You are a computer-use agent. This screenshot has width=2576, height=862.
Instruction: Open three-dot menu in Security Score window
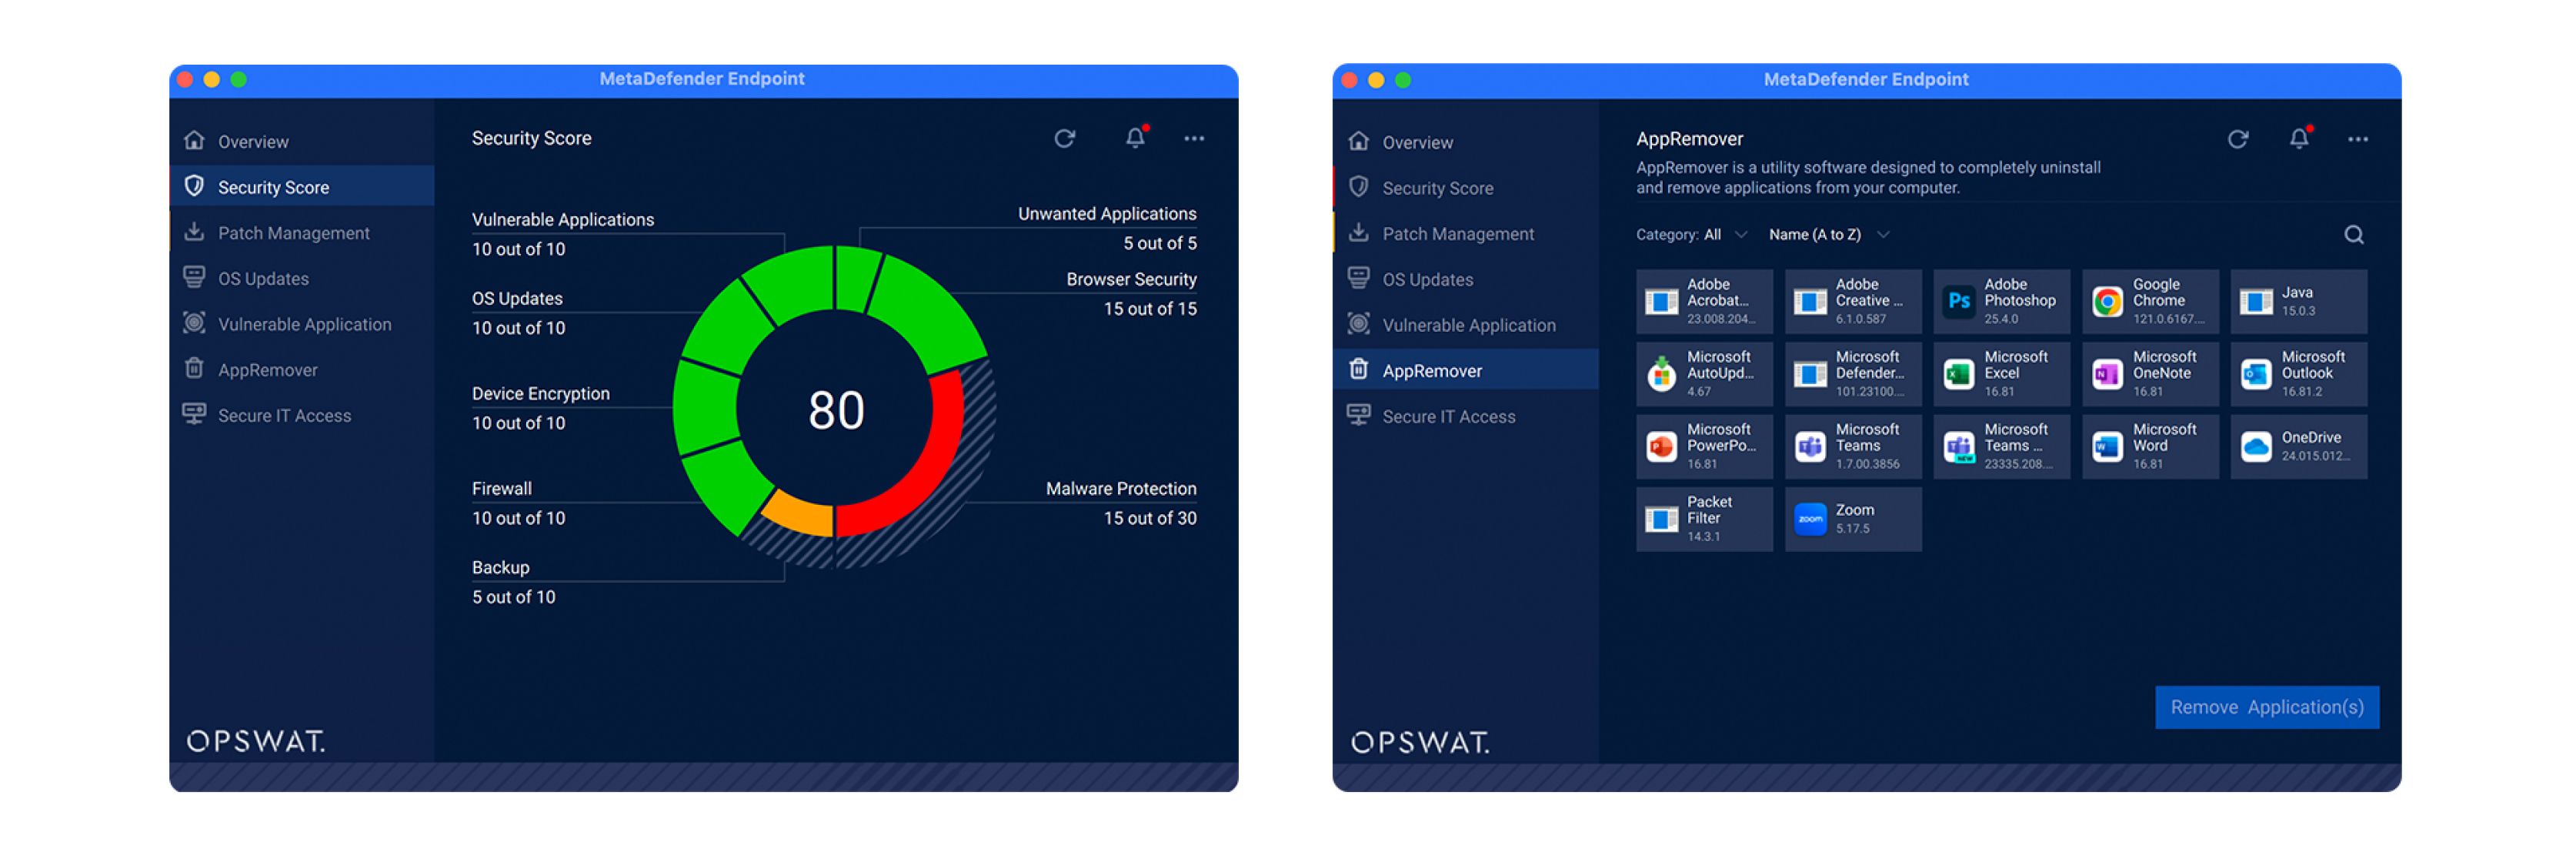point(1193,138)
